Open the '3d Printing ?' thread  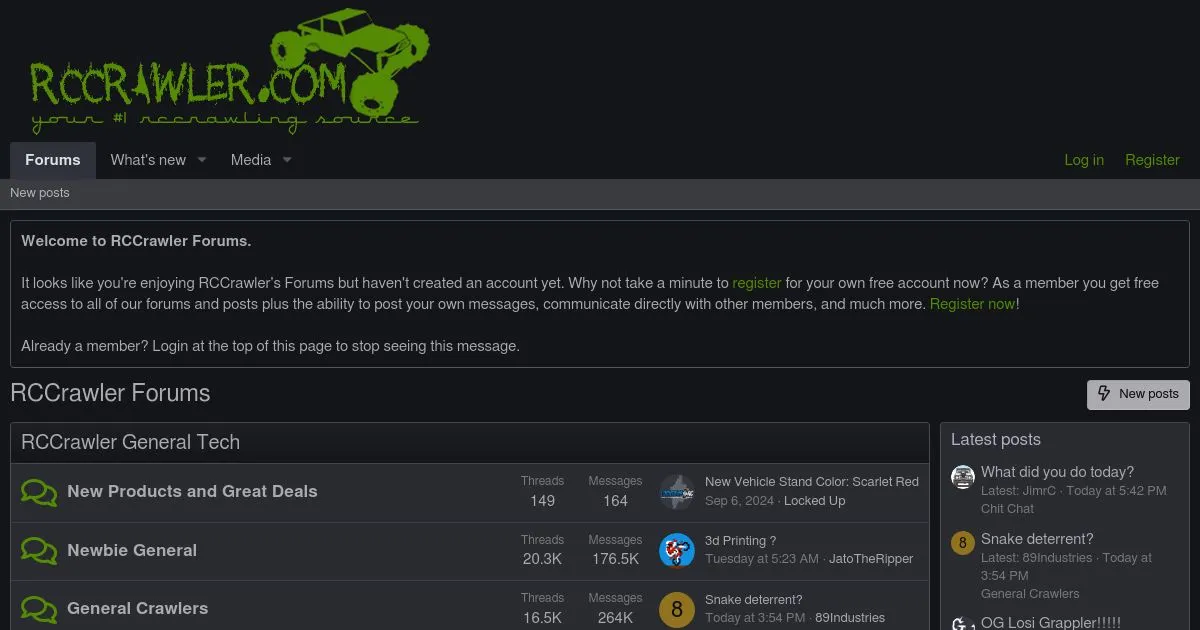click(741, 541)
